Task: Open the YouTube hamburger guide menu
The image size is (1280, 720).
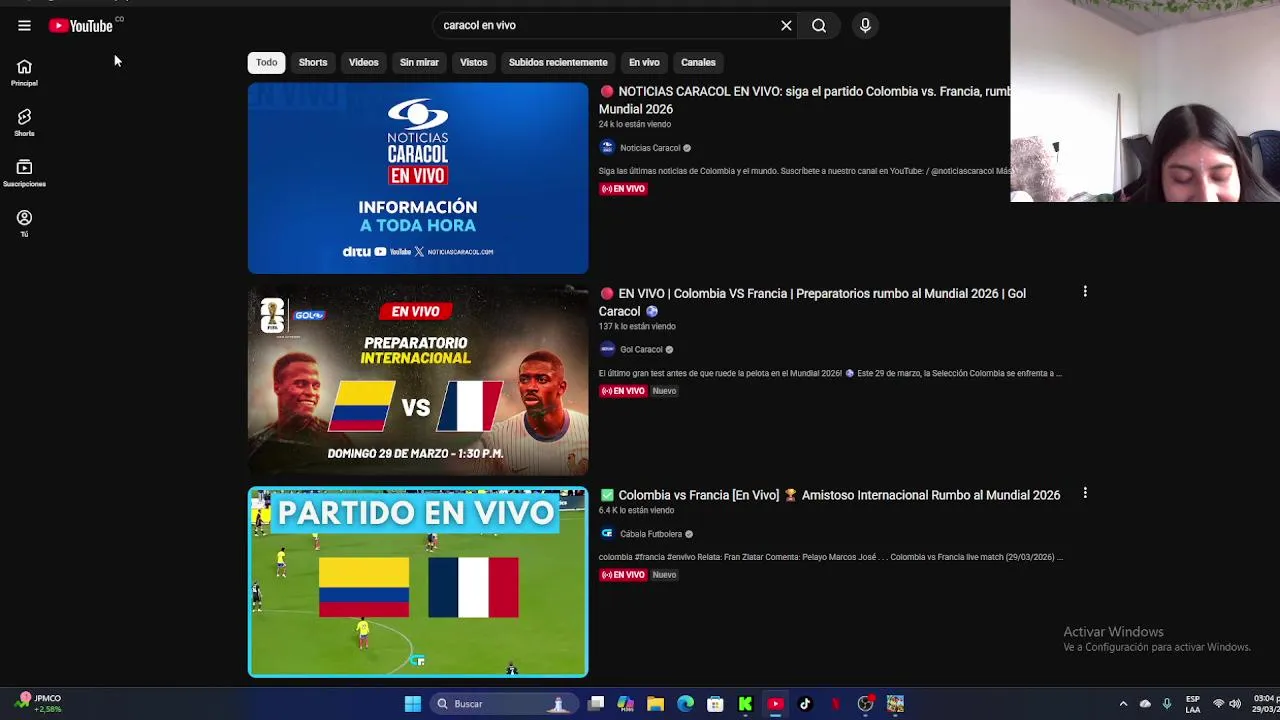Action: coord(24,26)
